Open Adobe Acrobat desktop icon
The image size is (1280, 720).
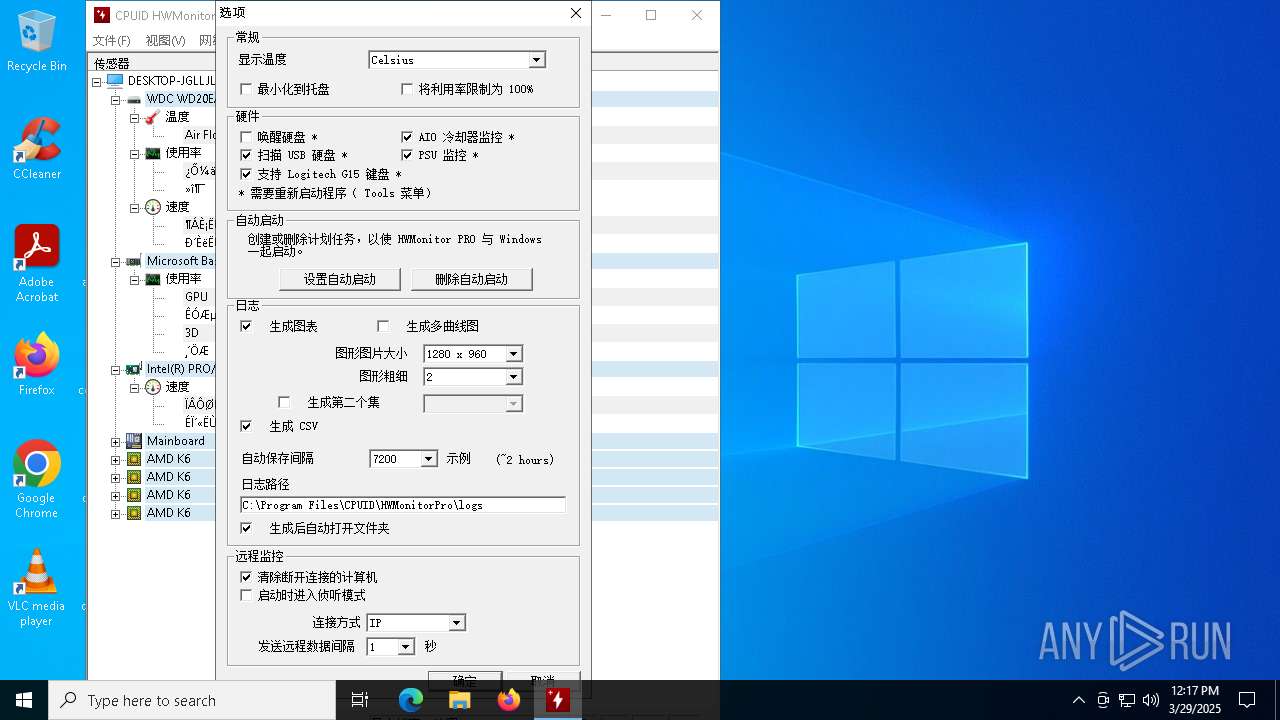37,264
